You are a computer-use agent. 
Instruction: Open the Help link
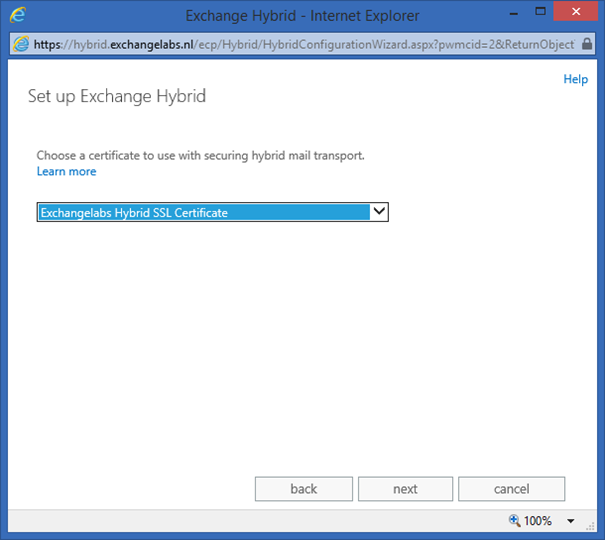tap(575, 79)
